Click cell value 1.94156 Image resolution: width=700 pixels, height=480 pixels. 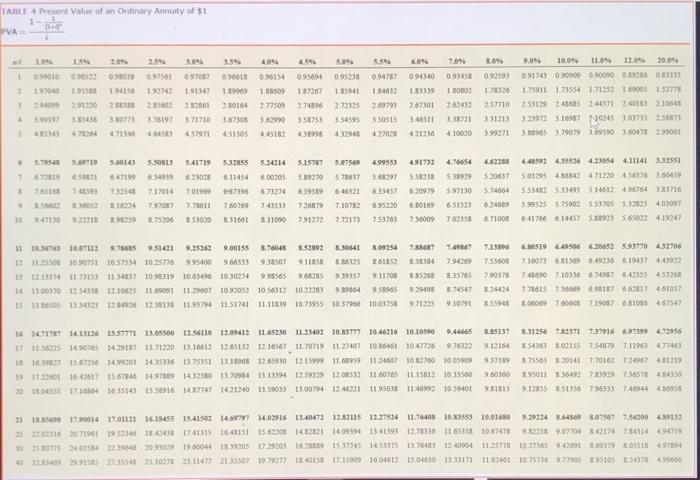pos(121,91)
